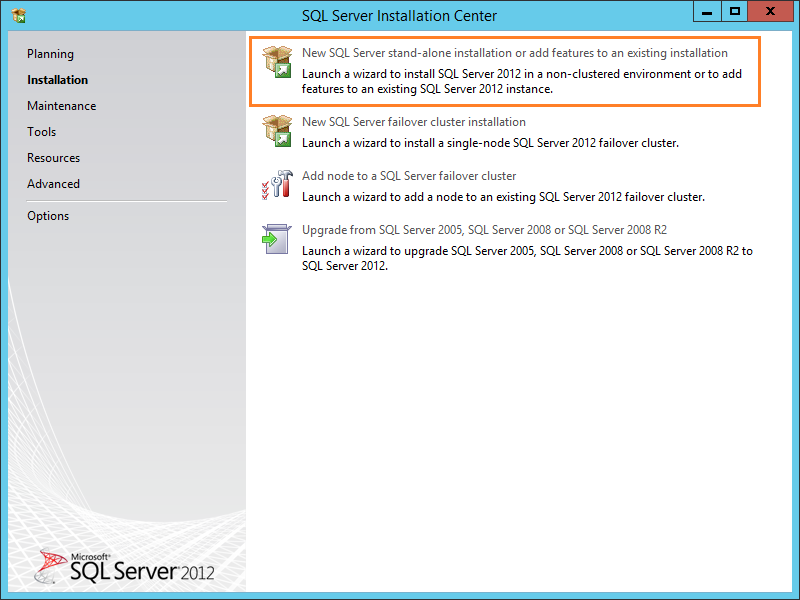Open the Maintenance section
The image size is (800, 600).
[62, 105]
